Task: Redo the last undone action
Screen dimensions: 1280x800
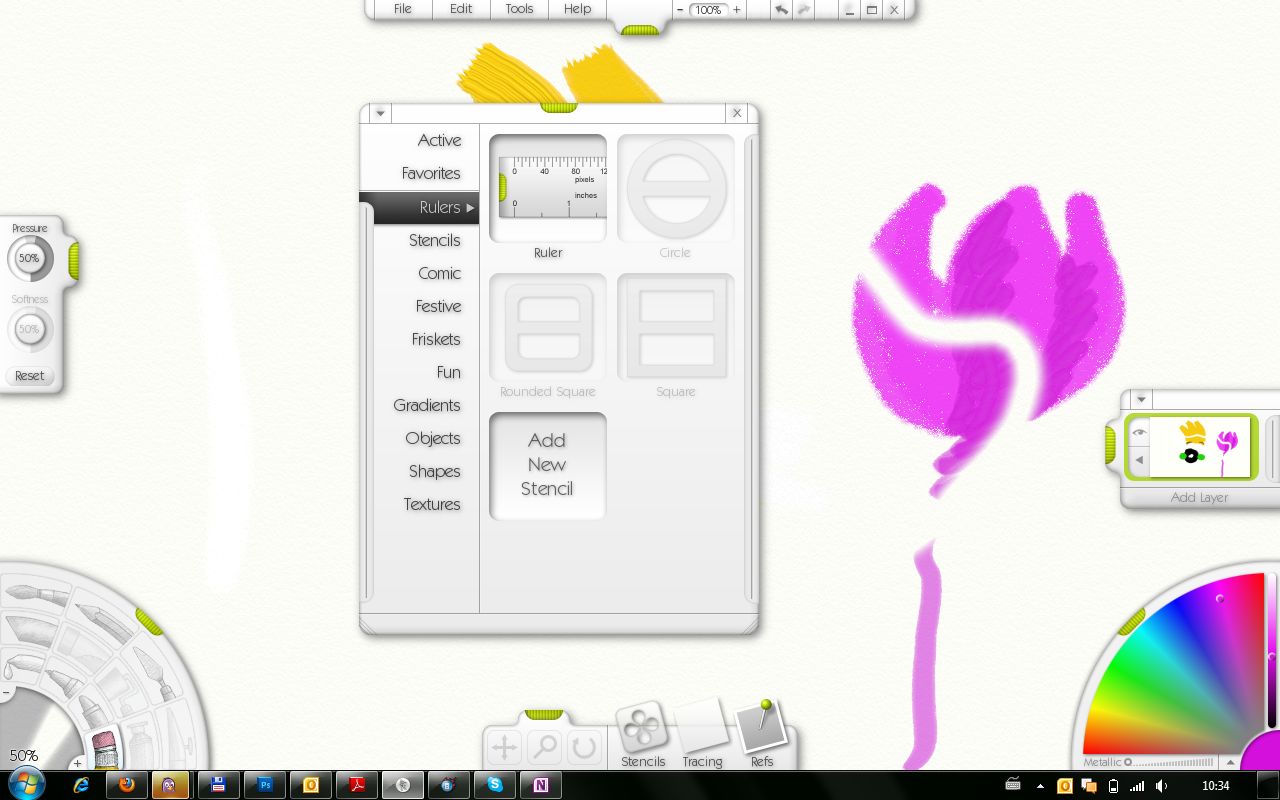Action: (803, 9)
